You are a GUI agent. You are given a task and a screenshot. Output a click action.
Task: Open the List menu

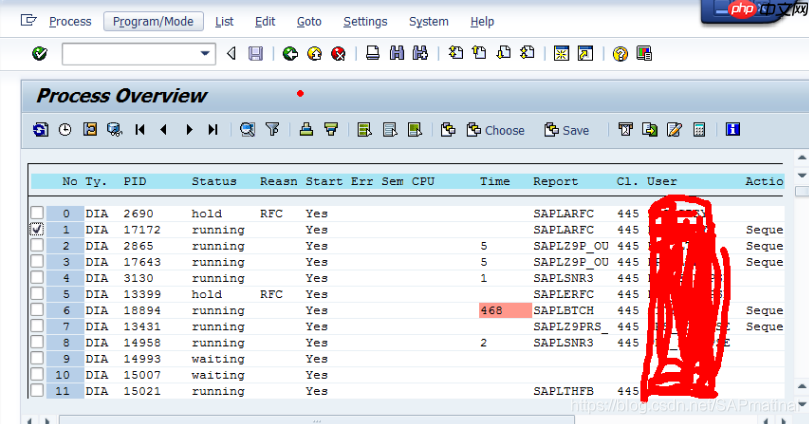(224, 22)
